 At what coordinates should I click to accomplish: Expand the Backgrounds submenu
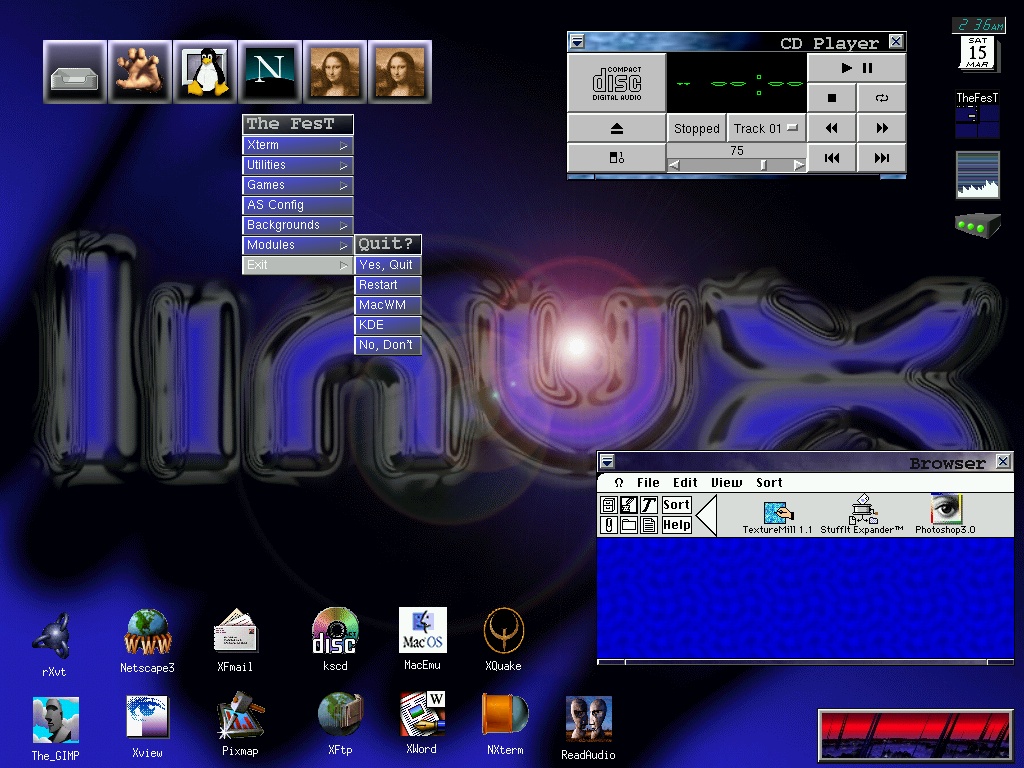[x=298, y=225]
